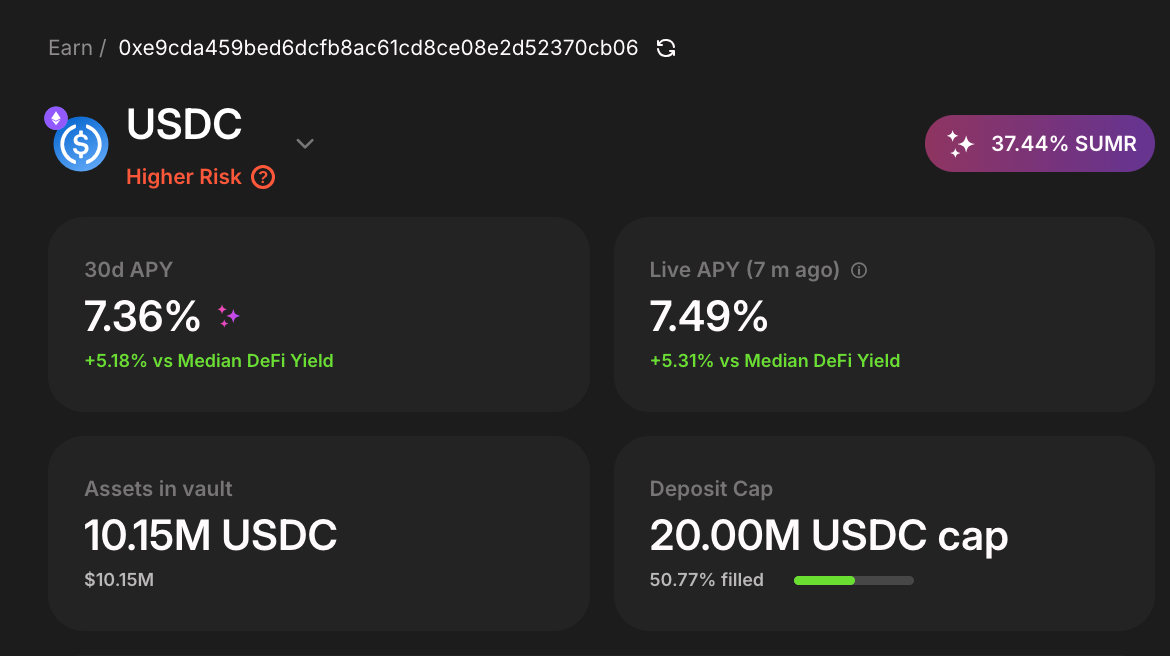Viewport: 1170px width, 656px height.
Task: Click +5.18% vs Median DeFi Yield text
Action: click(209, 360)
